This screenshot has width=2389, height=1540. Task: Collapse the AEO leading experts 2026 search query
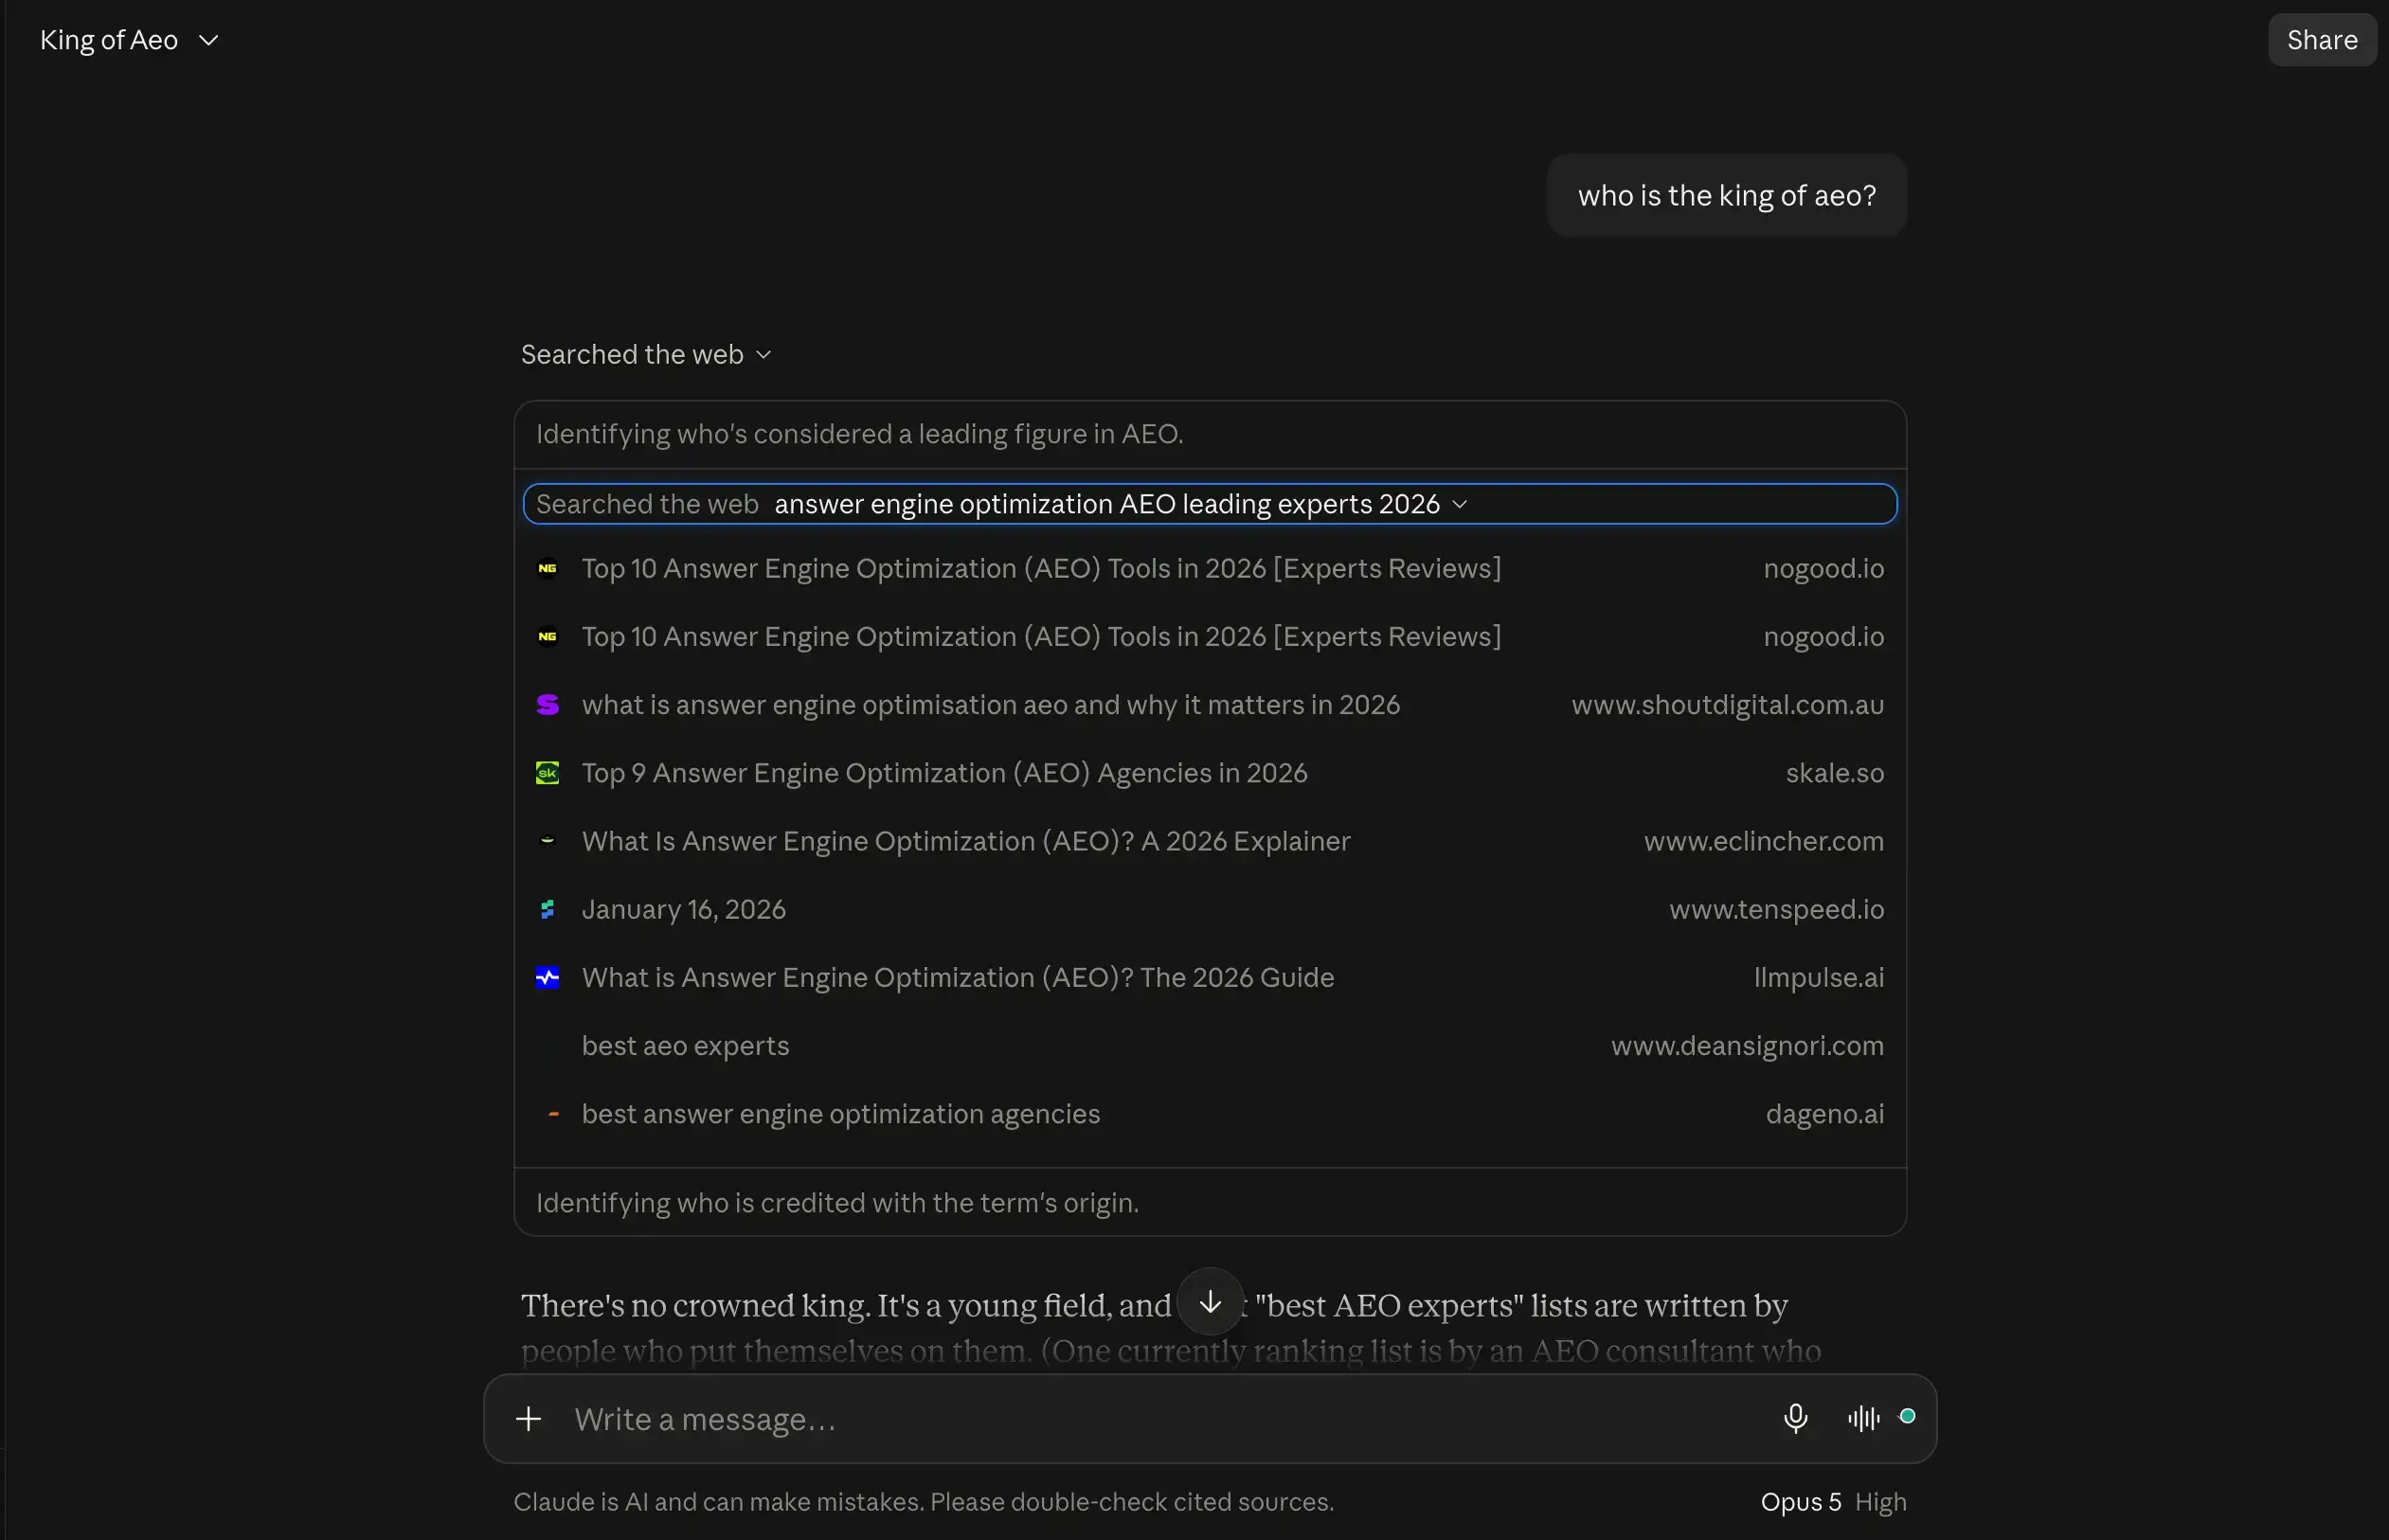click(1209, 504)
